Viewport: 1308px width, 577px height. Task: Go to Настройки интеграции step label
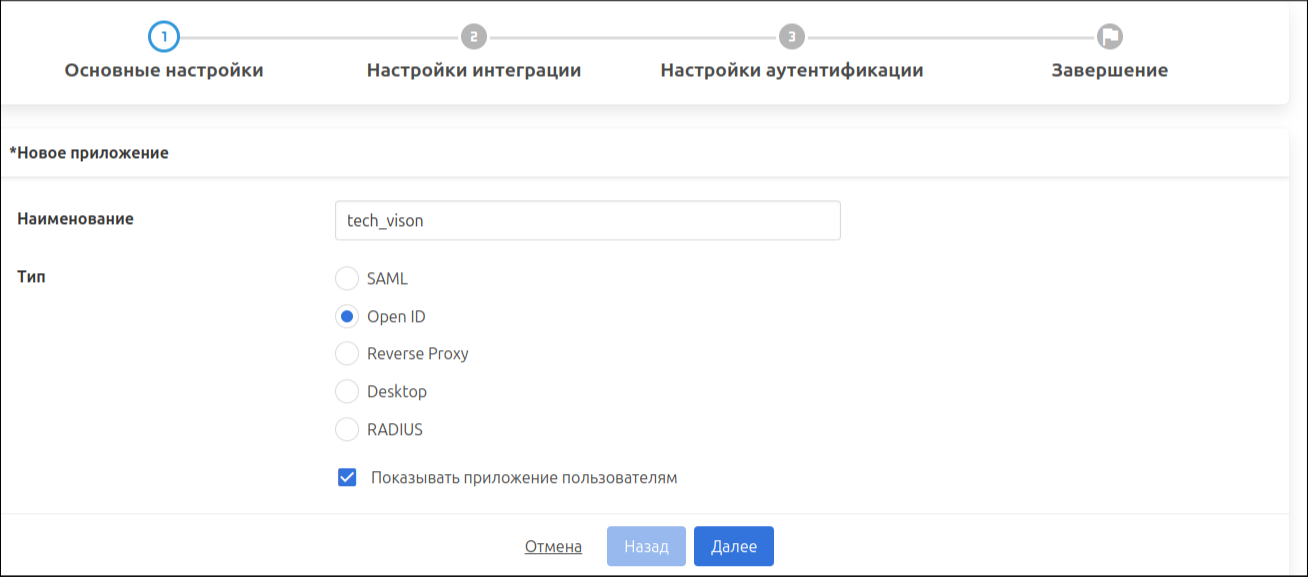click(x=474, y=71)
